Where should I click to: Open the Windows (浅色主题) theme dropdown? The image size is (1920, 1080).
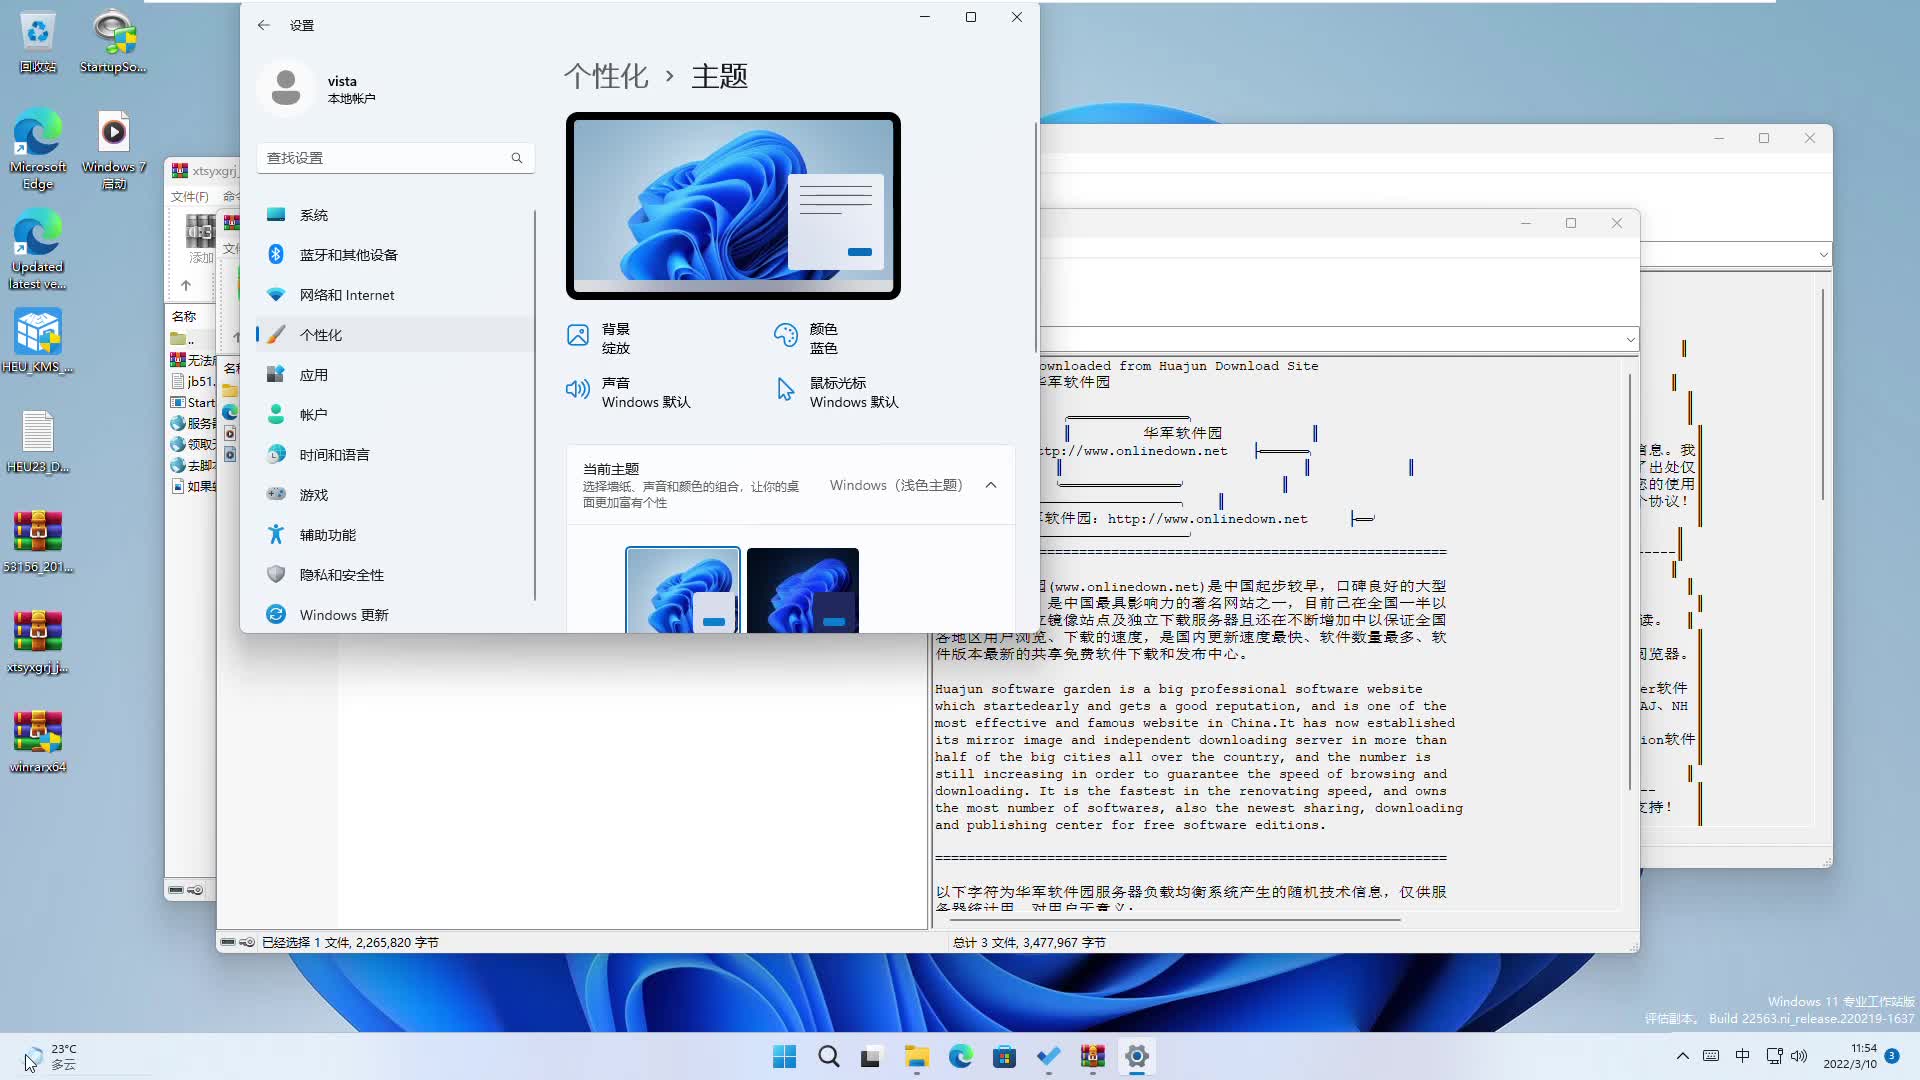pyautogui.click(x=897, y=485)
